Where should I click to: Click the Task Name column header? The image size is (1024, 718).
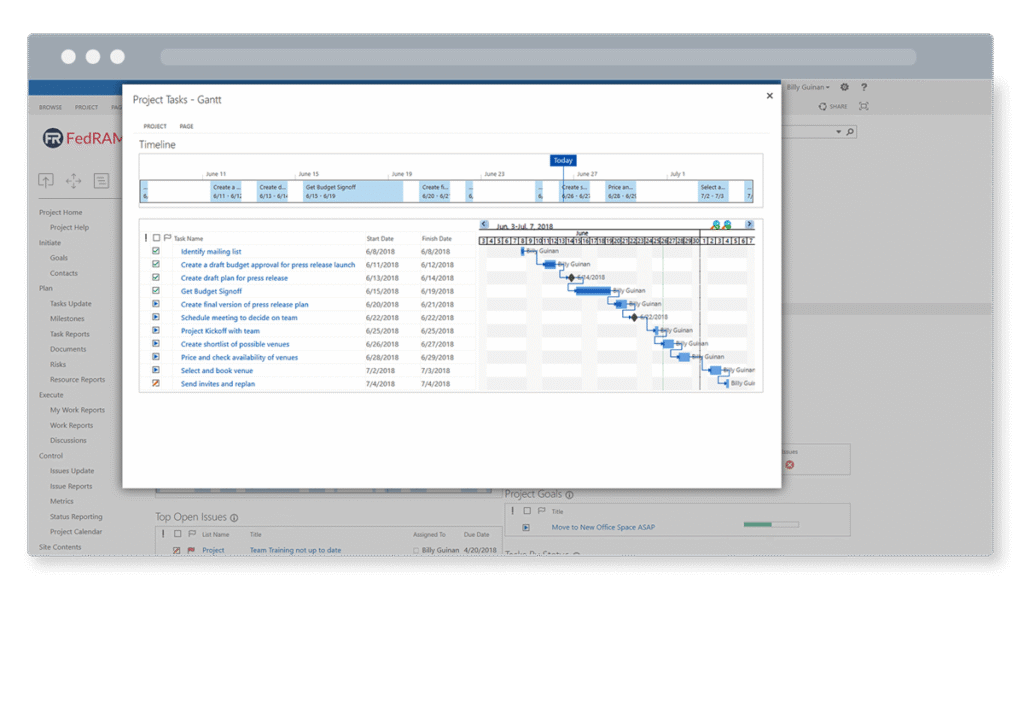[x=188, y=239]
